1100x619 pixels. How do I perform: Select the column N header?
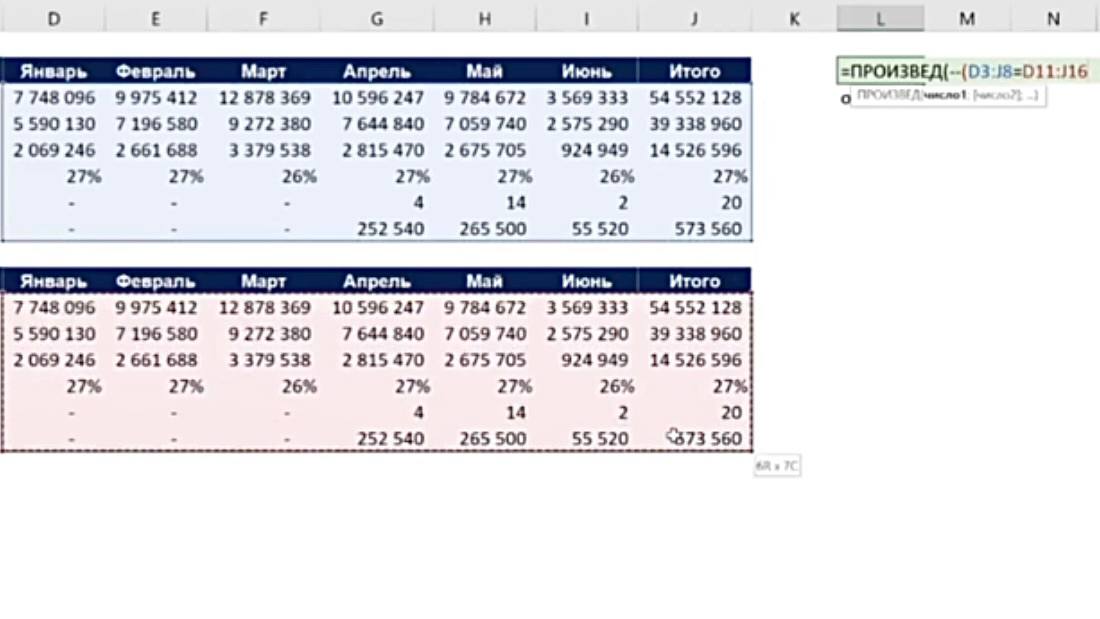(x=1053, y=19)
